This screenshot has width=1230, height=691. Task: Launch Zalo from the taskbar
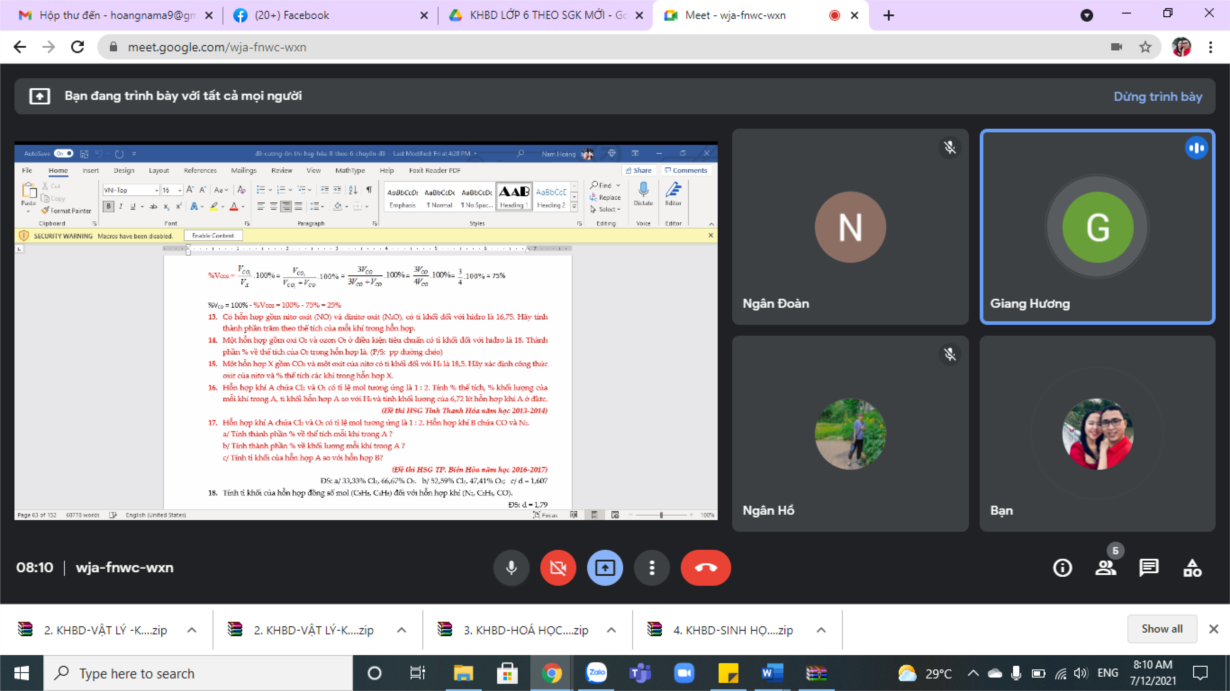pyautogui.click(x=596, y=673)
